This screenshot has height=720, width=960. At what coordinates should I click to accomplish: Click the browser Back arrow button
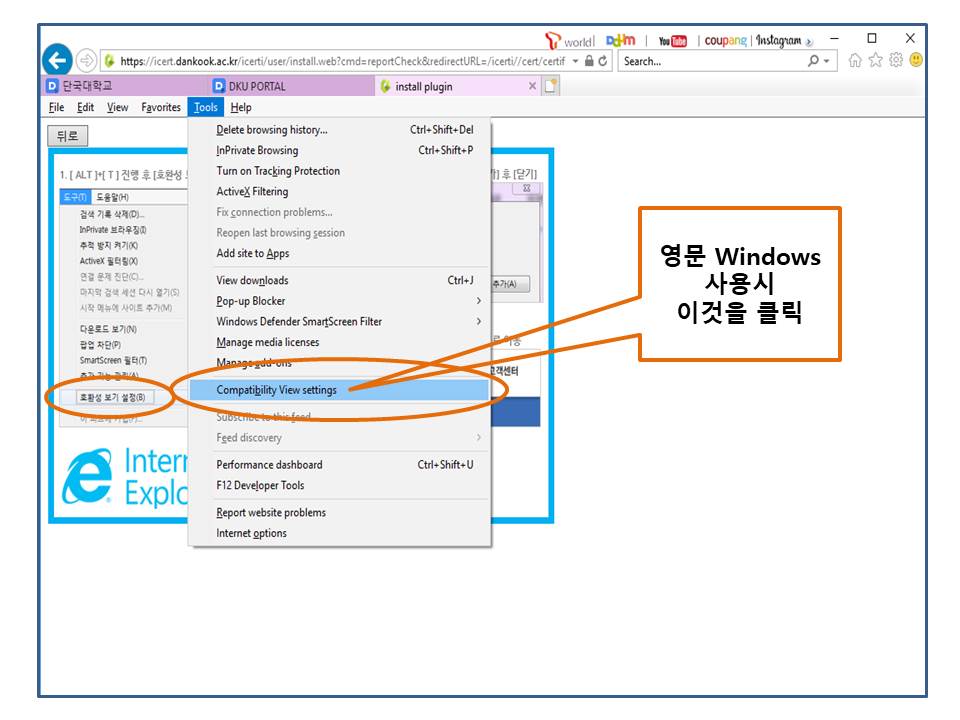58,60
